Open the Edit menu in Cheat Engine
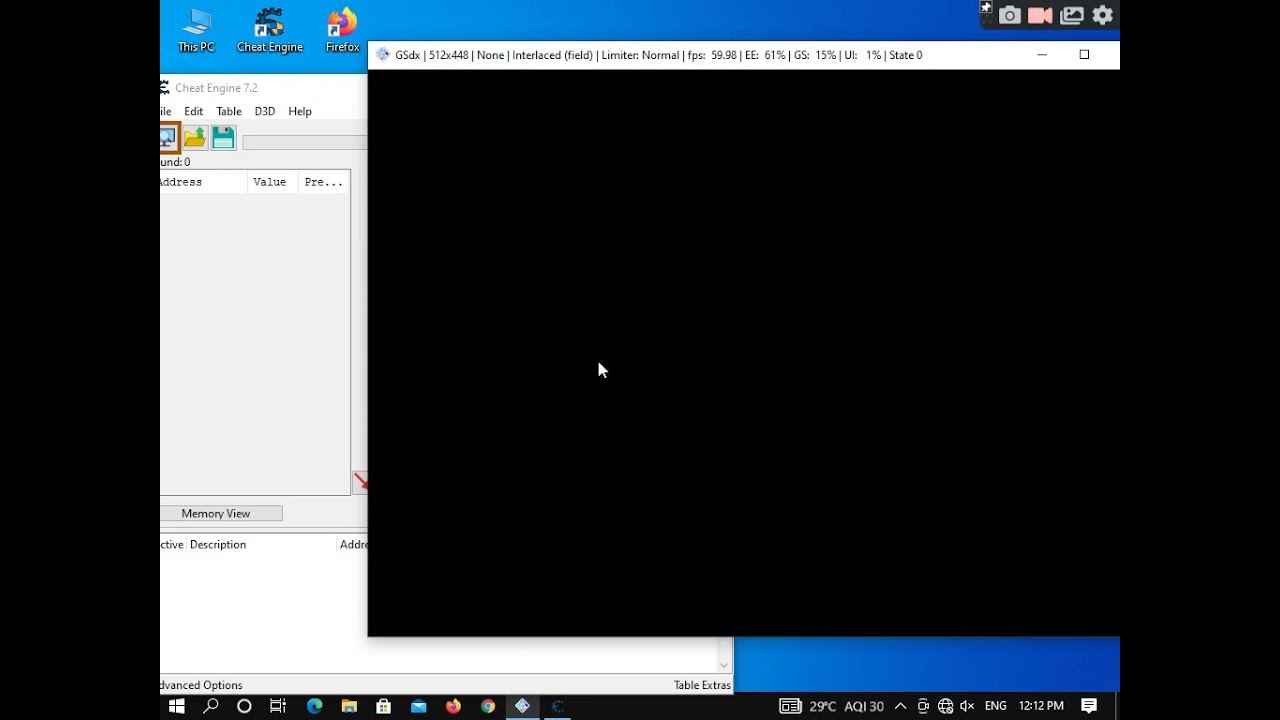1280x720 pixels. point(193,111)
